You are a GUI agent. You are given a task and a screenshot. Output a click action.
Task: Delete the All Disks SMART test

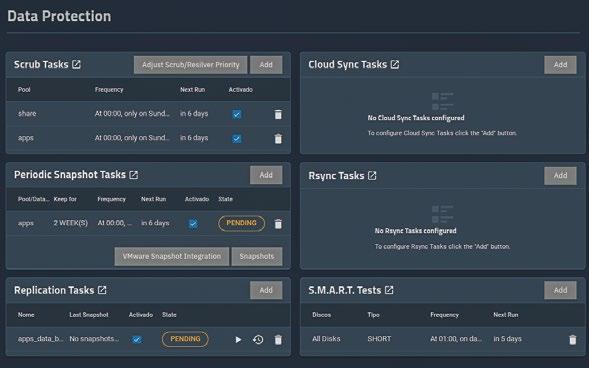click(572, 339)
